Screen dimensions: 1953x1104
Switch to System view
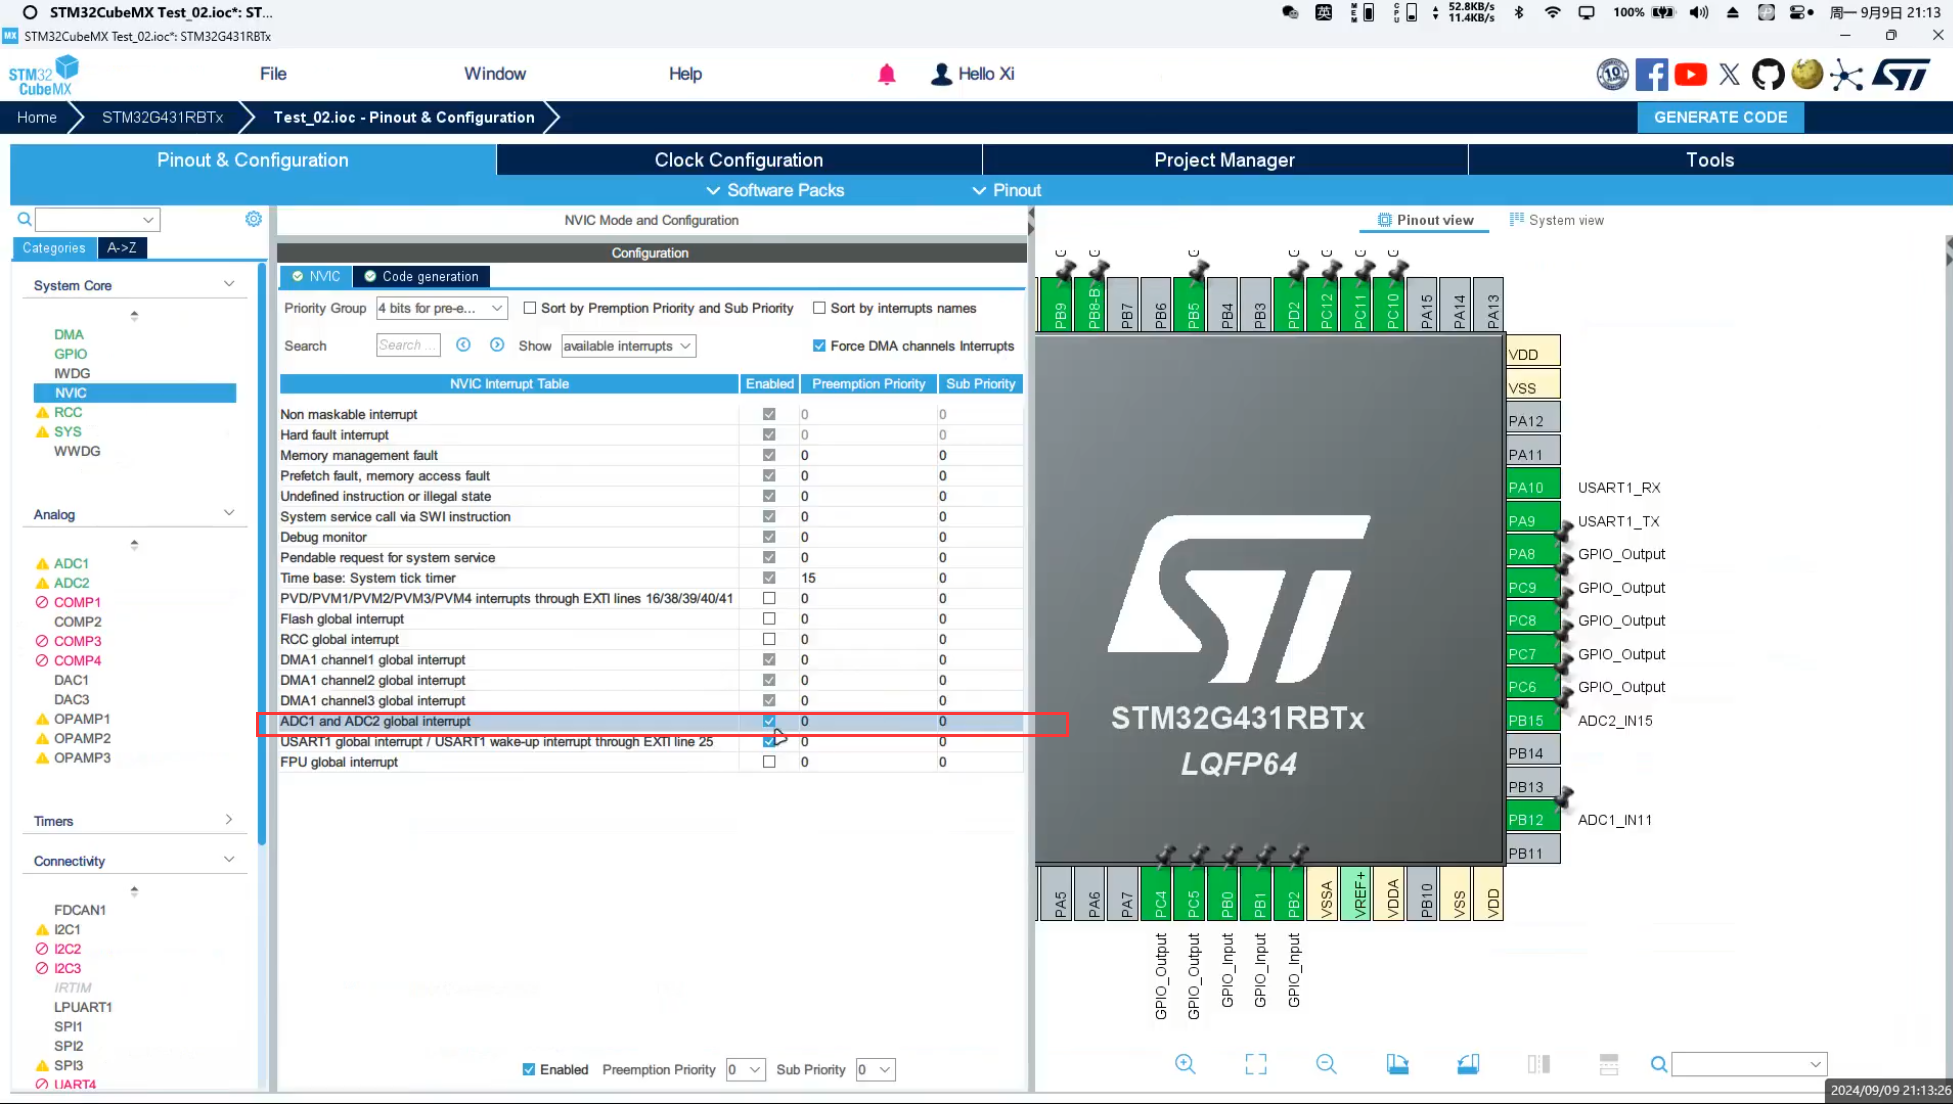[x=1556, y=220]
